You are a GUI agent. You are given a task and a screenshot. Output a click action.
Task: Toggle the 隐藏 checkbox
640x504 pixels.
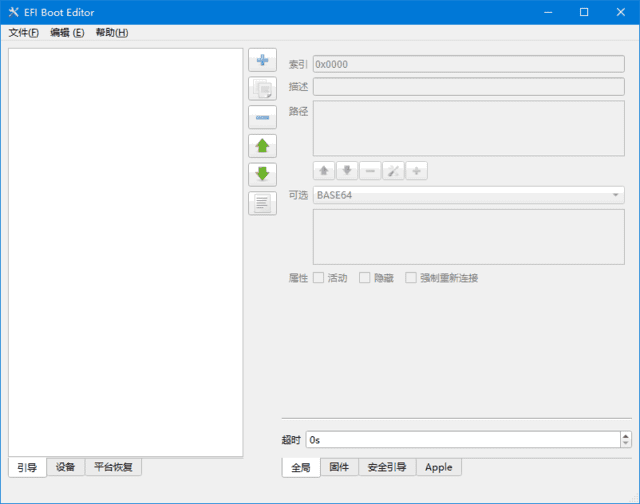click(x=365, y=278)
